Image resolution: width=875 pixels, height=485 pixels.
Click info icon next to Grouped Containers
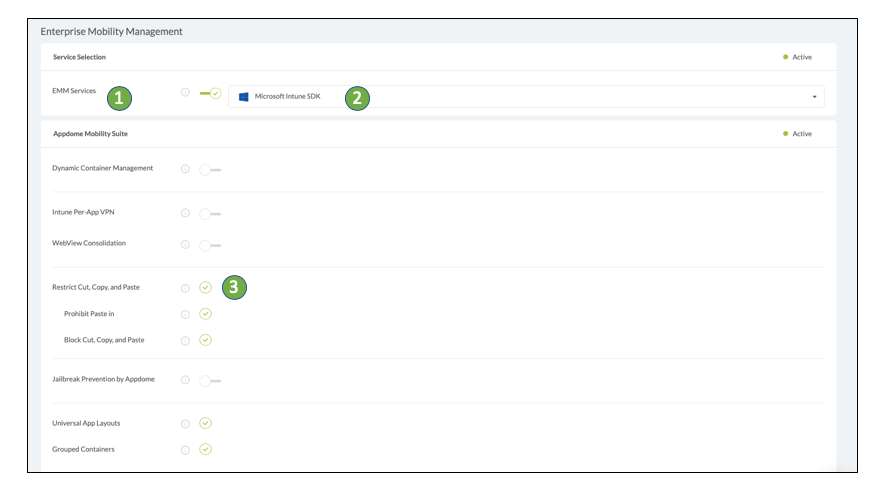point(185,450)
